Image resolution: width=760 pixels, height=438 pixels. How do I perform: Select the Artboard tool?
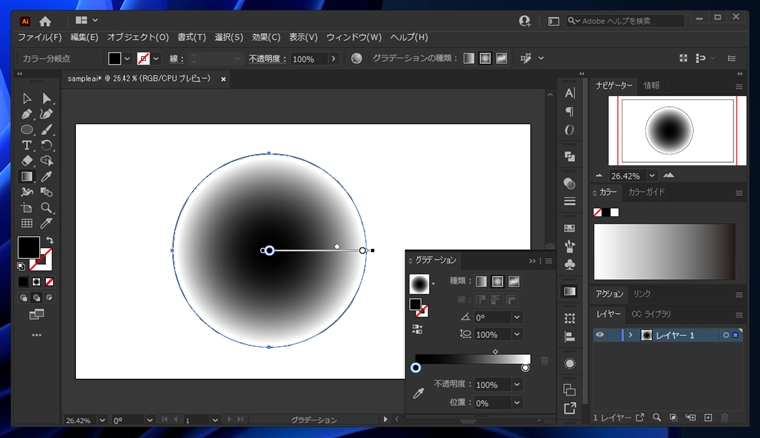[x=27, y=208]
